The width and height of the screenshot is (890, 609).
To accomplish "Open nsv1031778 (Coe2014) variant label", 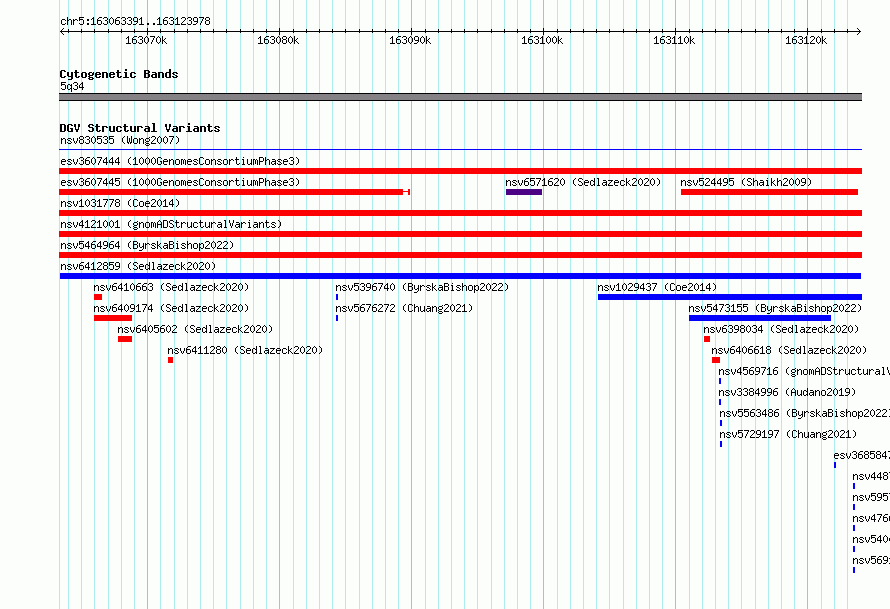I will tap(120, 203).
